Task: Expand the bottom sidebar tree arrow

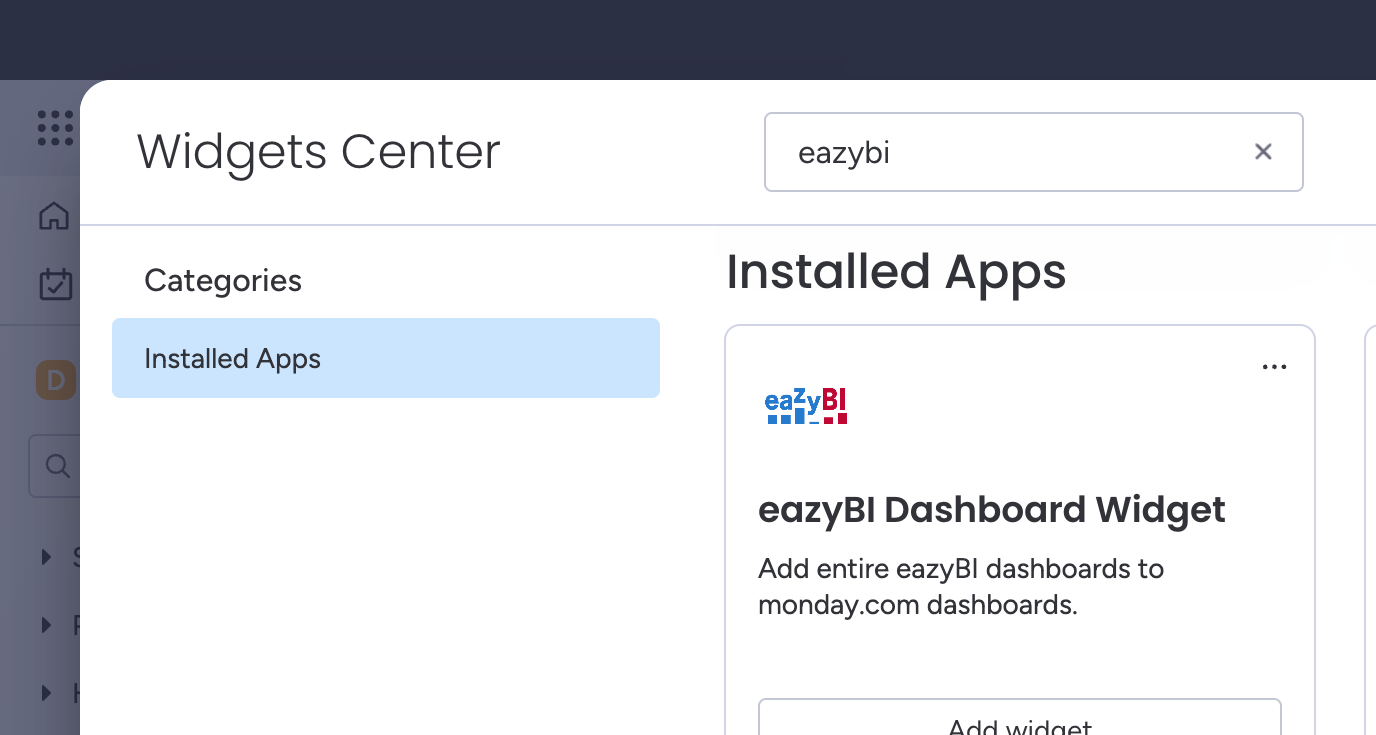Action: (46, 692)
